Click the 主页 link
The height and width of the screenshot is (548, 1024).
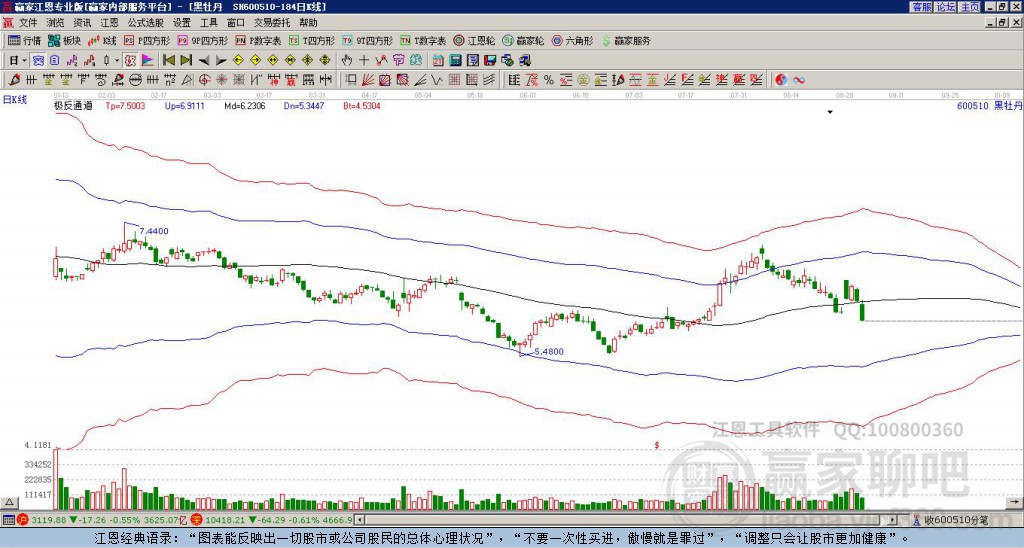pyautogui.click(x=970, y=7)
